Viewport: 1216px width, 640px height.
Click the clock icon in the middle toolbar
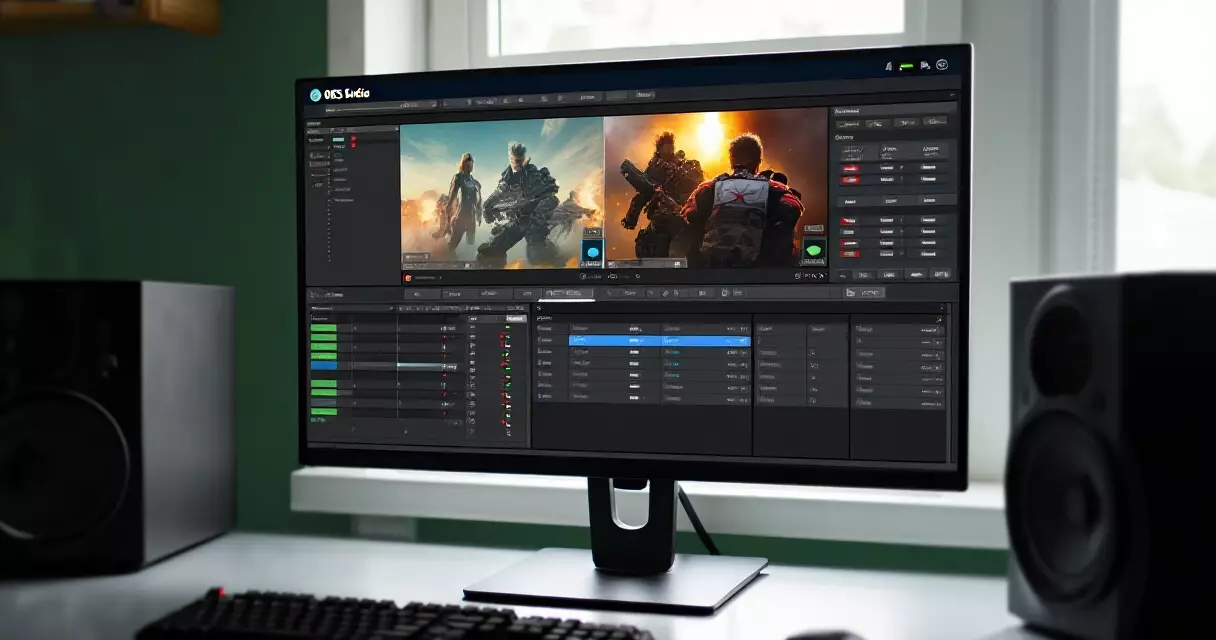[725, 292]
